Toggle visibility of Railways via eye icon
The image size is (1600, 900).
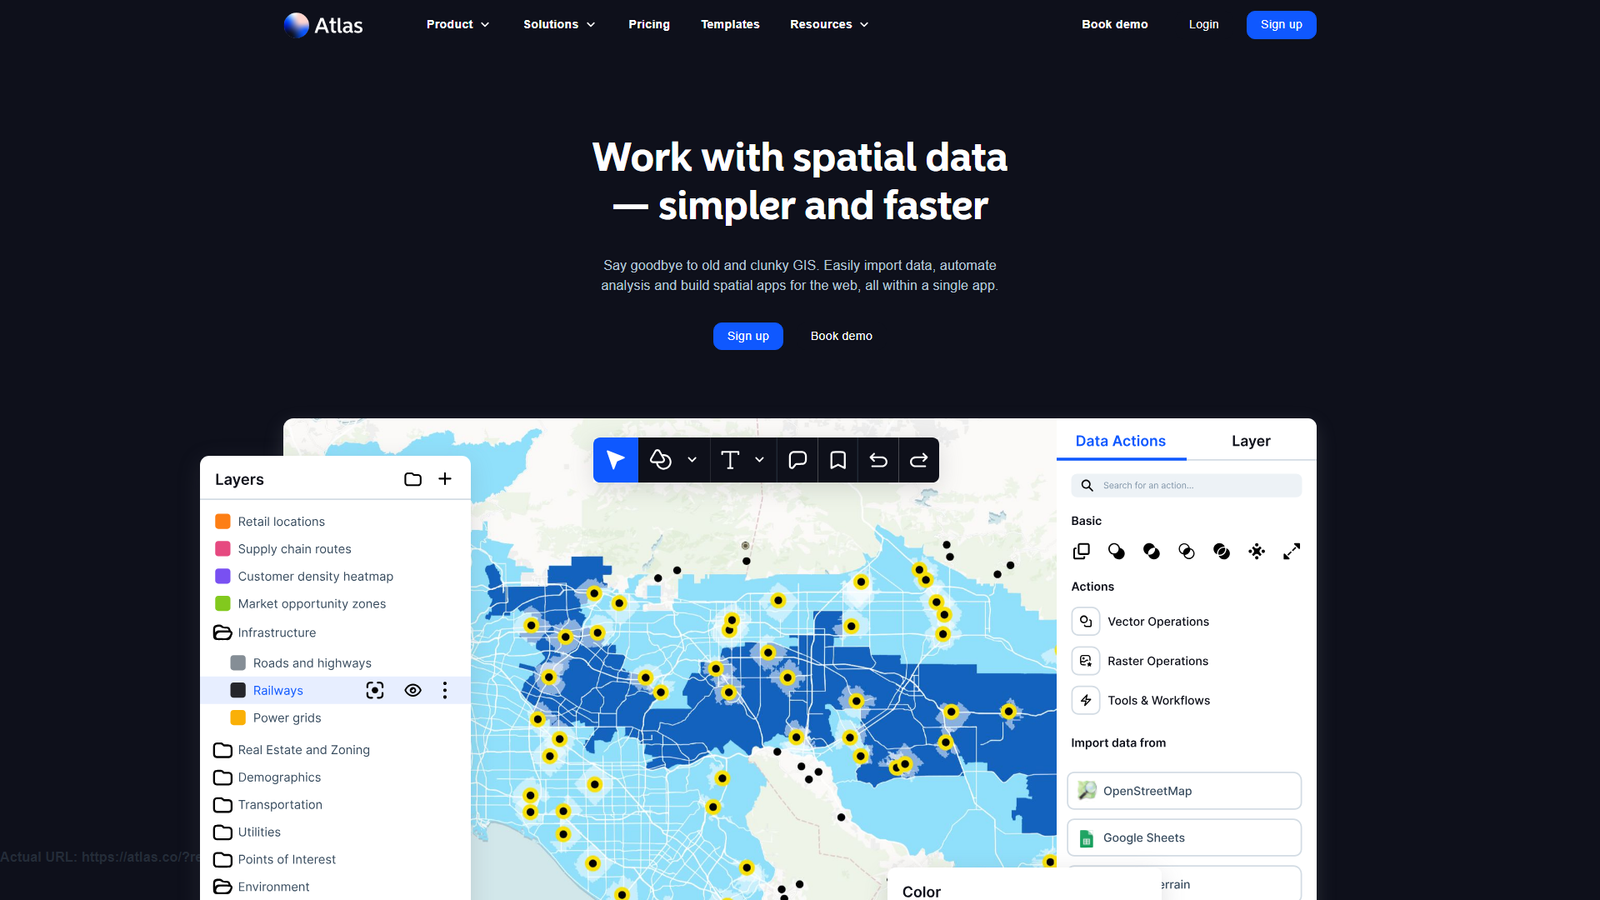[413, 690]
